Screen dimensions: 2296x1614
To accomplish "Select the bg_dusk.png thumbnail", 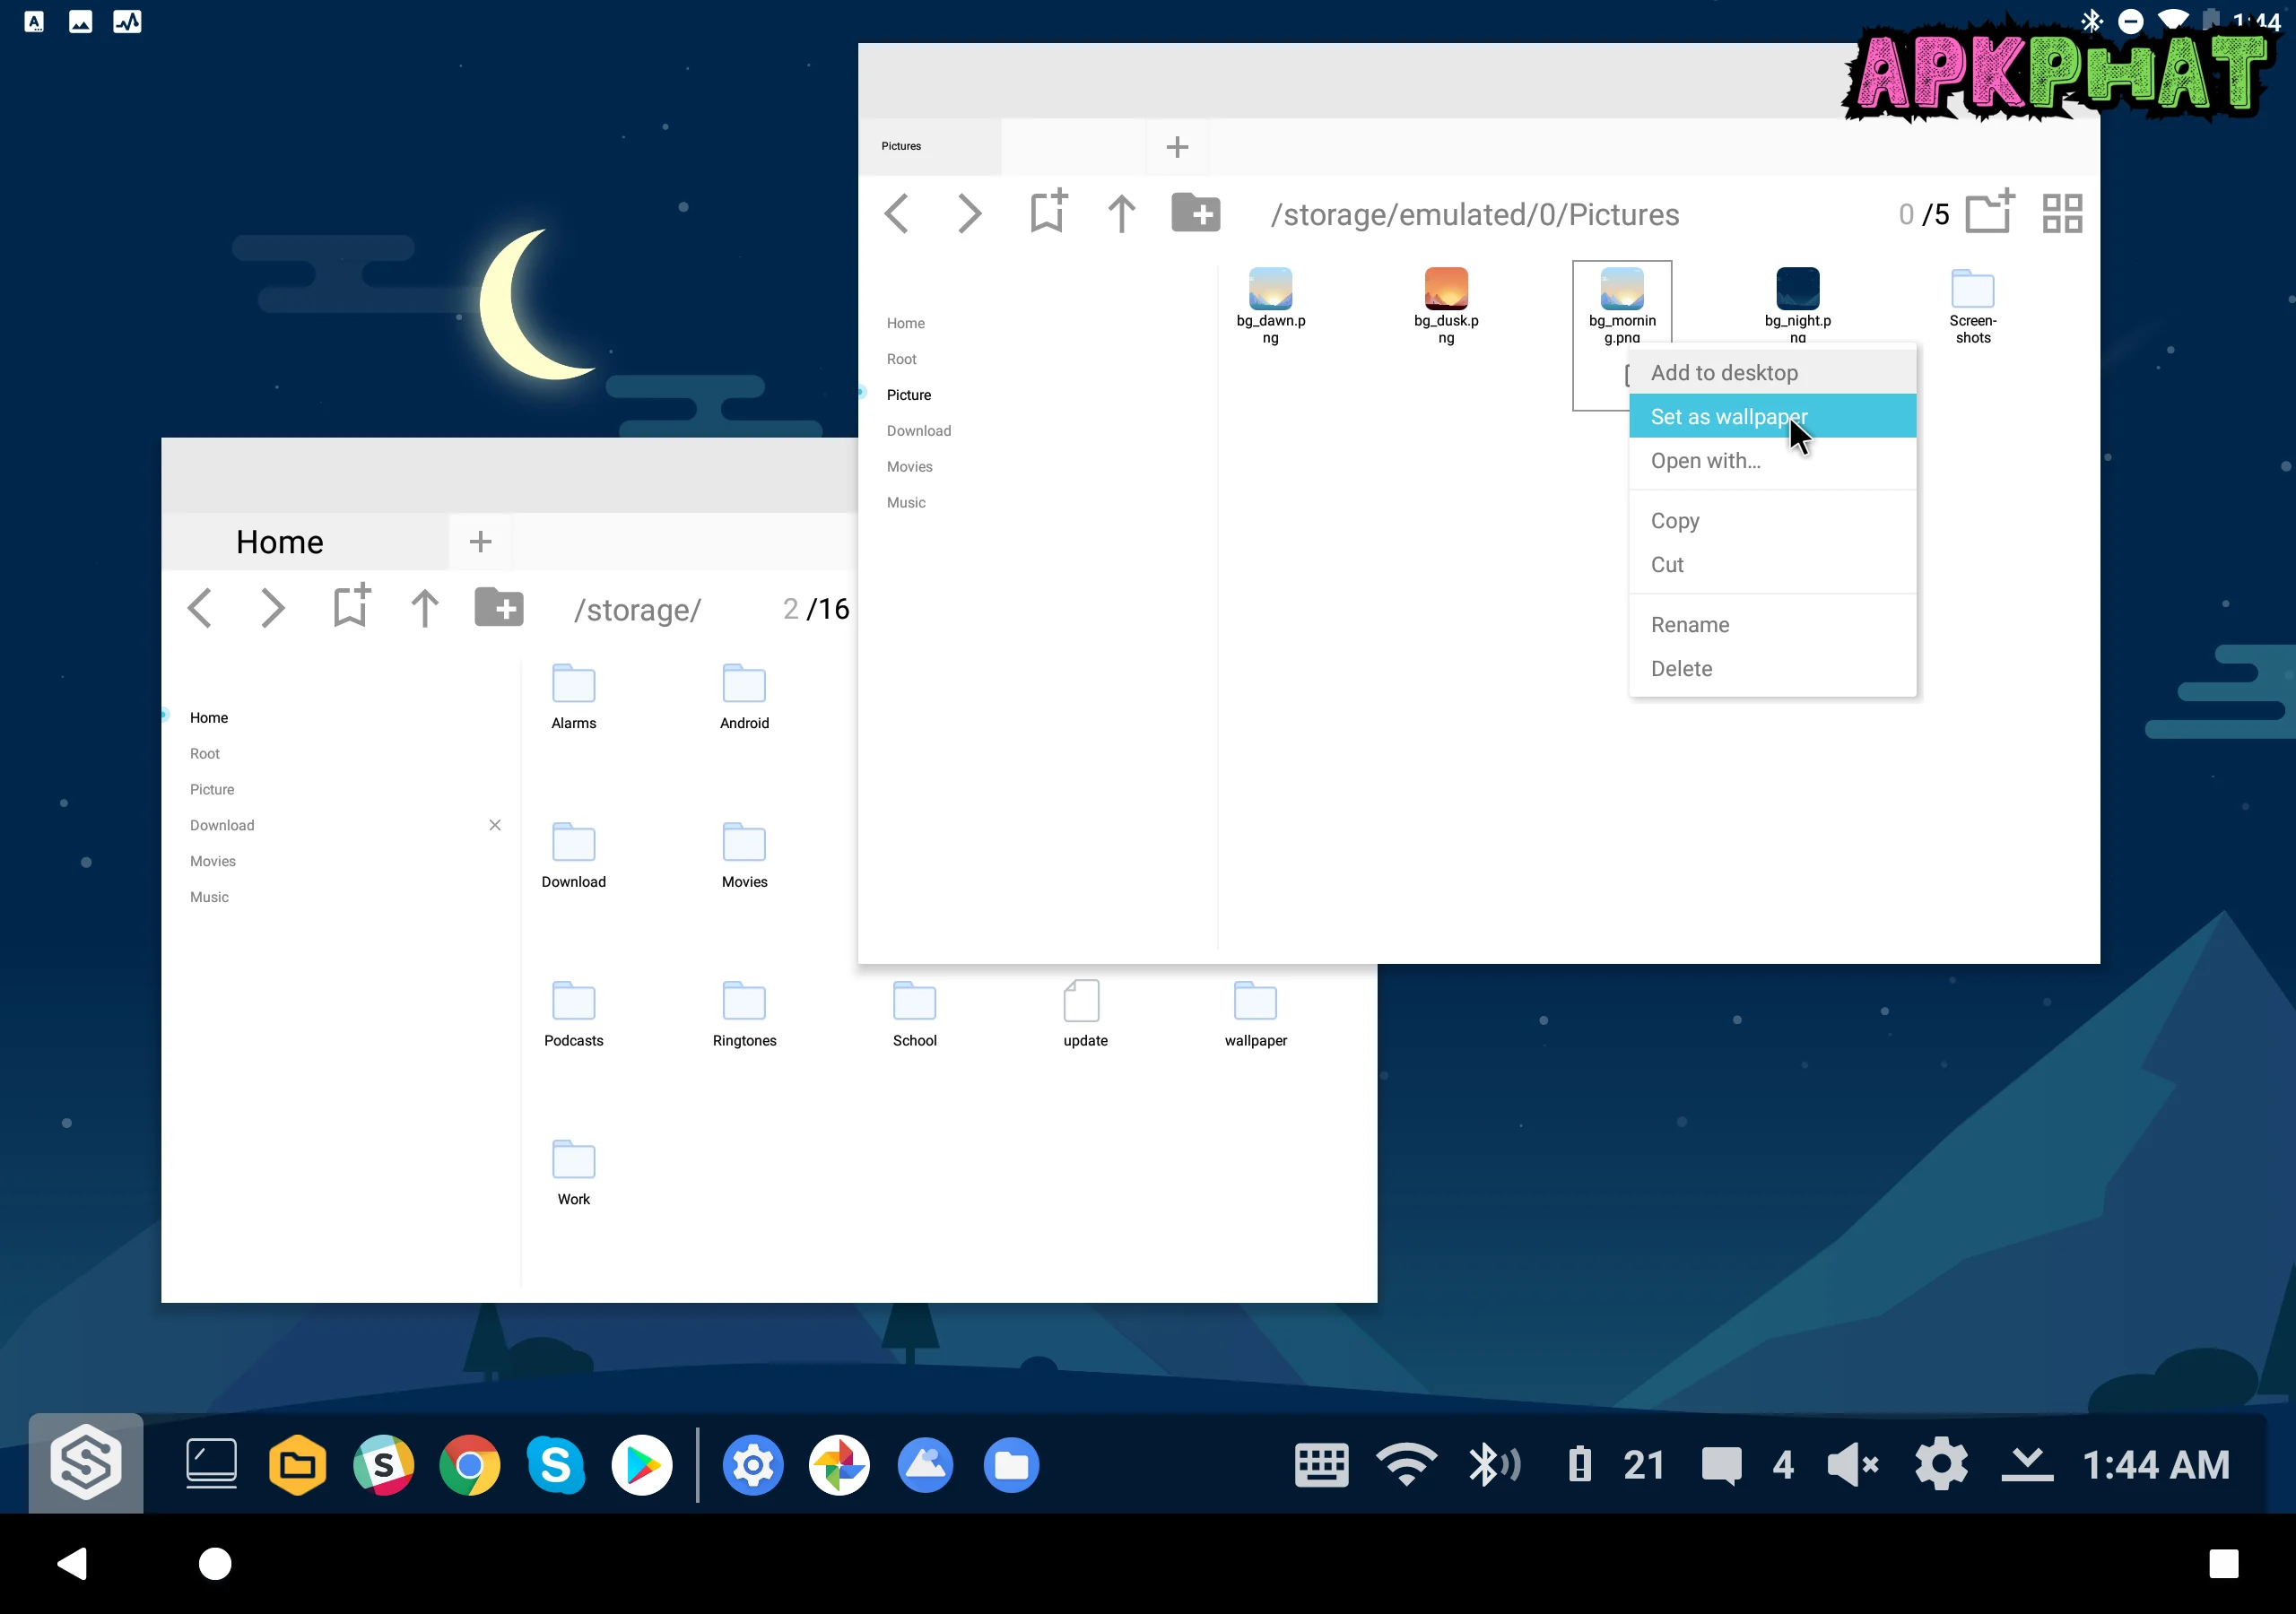I will pyautogui.click(x=1445, y=290).
